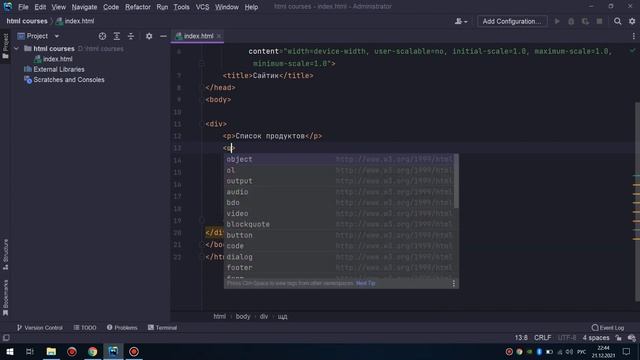This screenshot has width=640, height=360.
Task: Choose code from autocomplete list
Action: pyautogui.click(x=339, y=246)
